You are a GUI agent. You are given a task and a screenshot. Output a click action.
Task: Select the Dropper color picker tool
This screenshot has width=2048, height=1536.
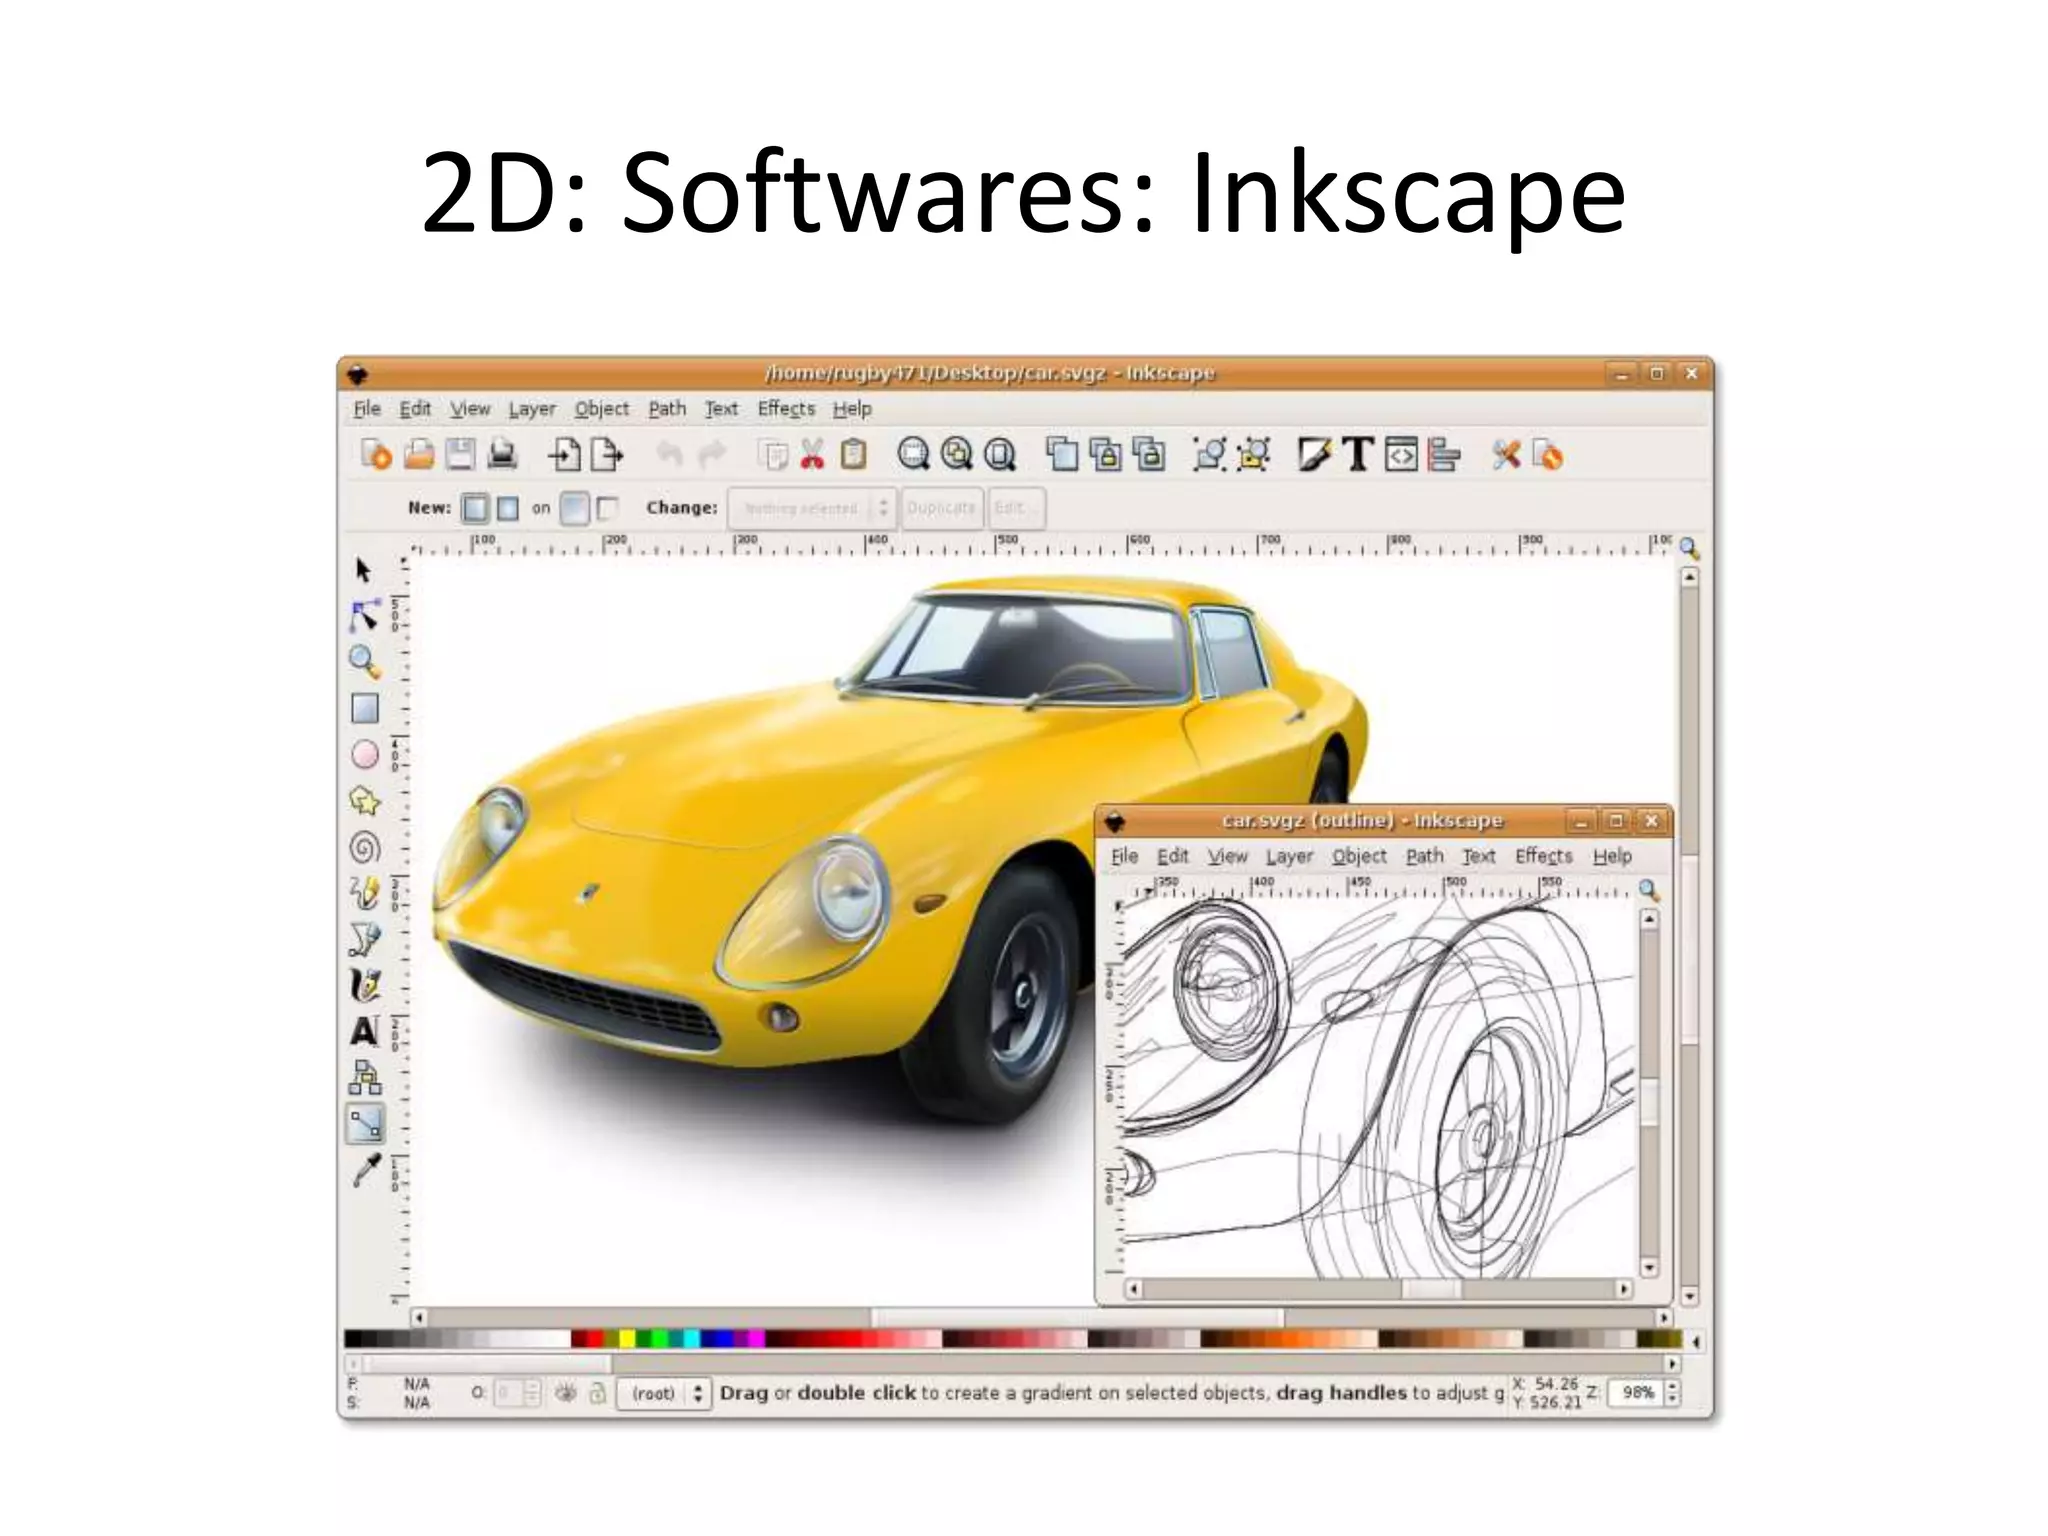tap(366, 1170)
